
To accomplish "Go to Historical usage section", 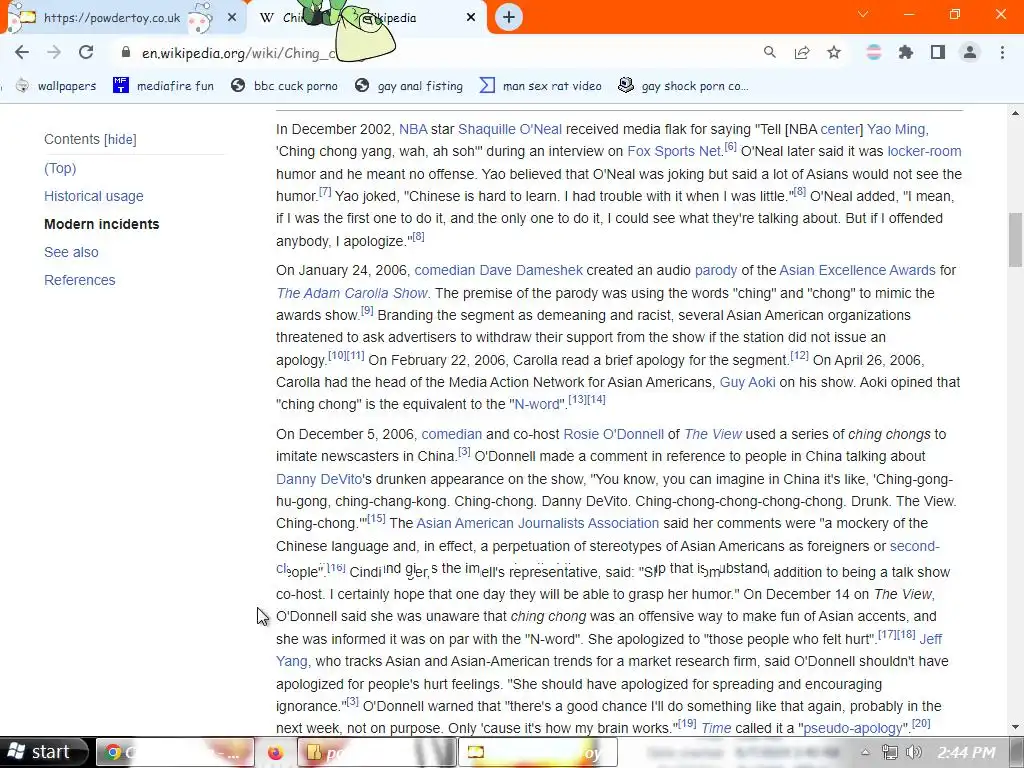I will pyautogui.click(x=93, y=196).
